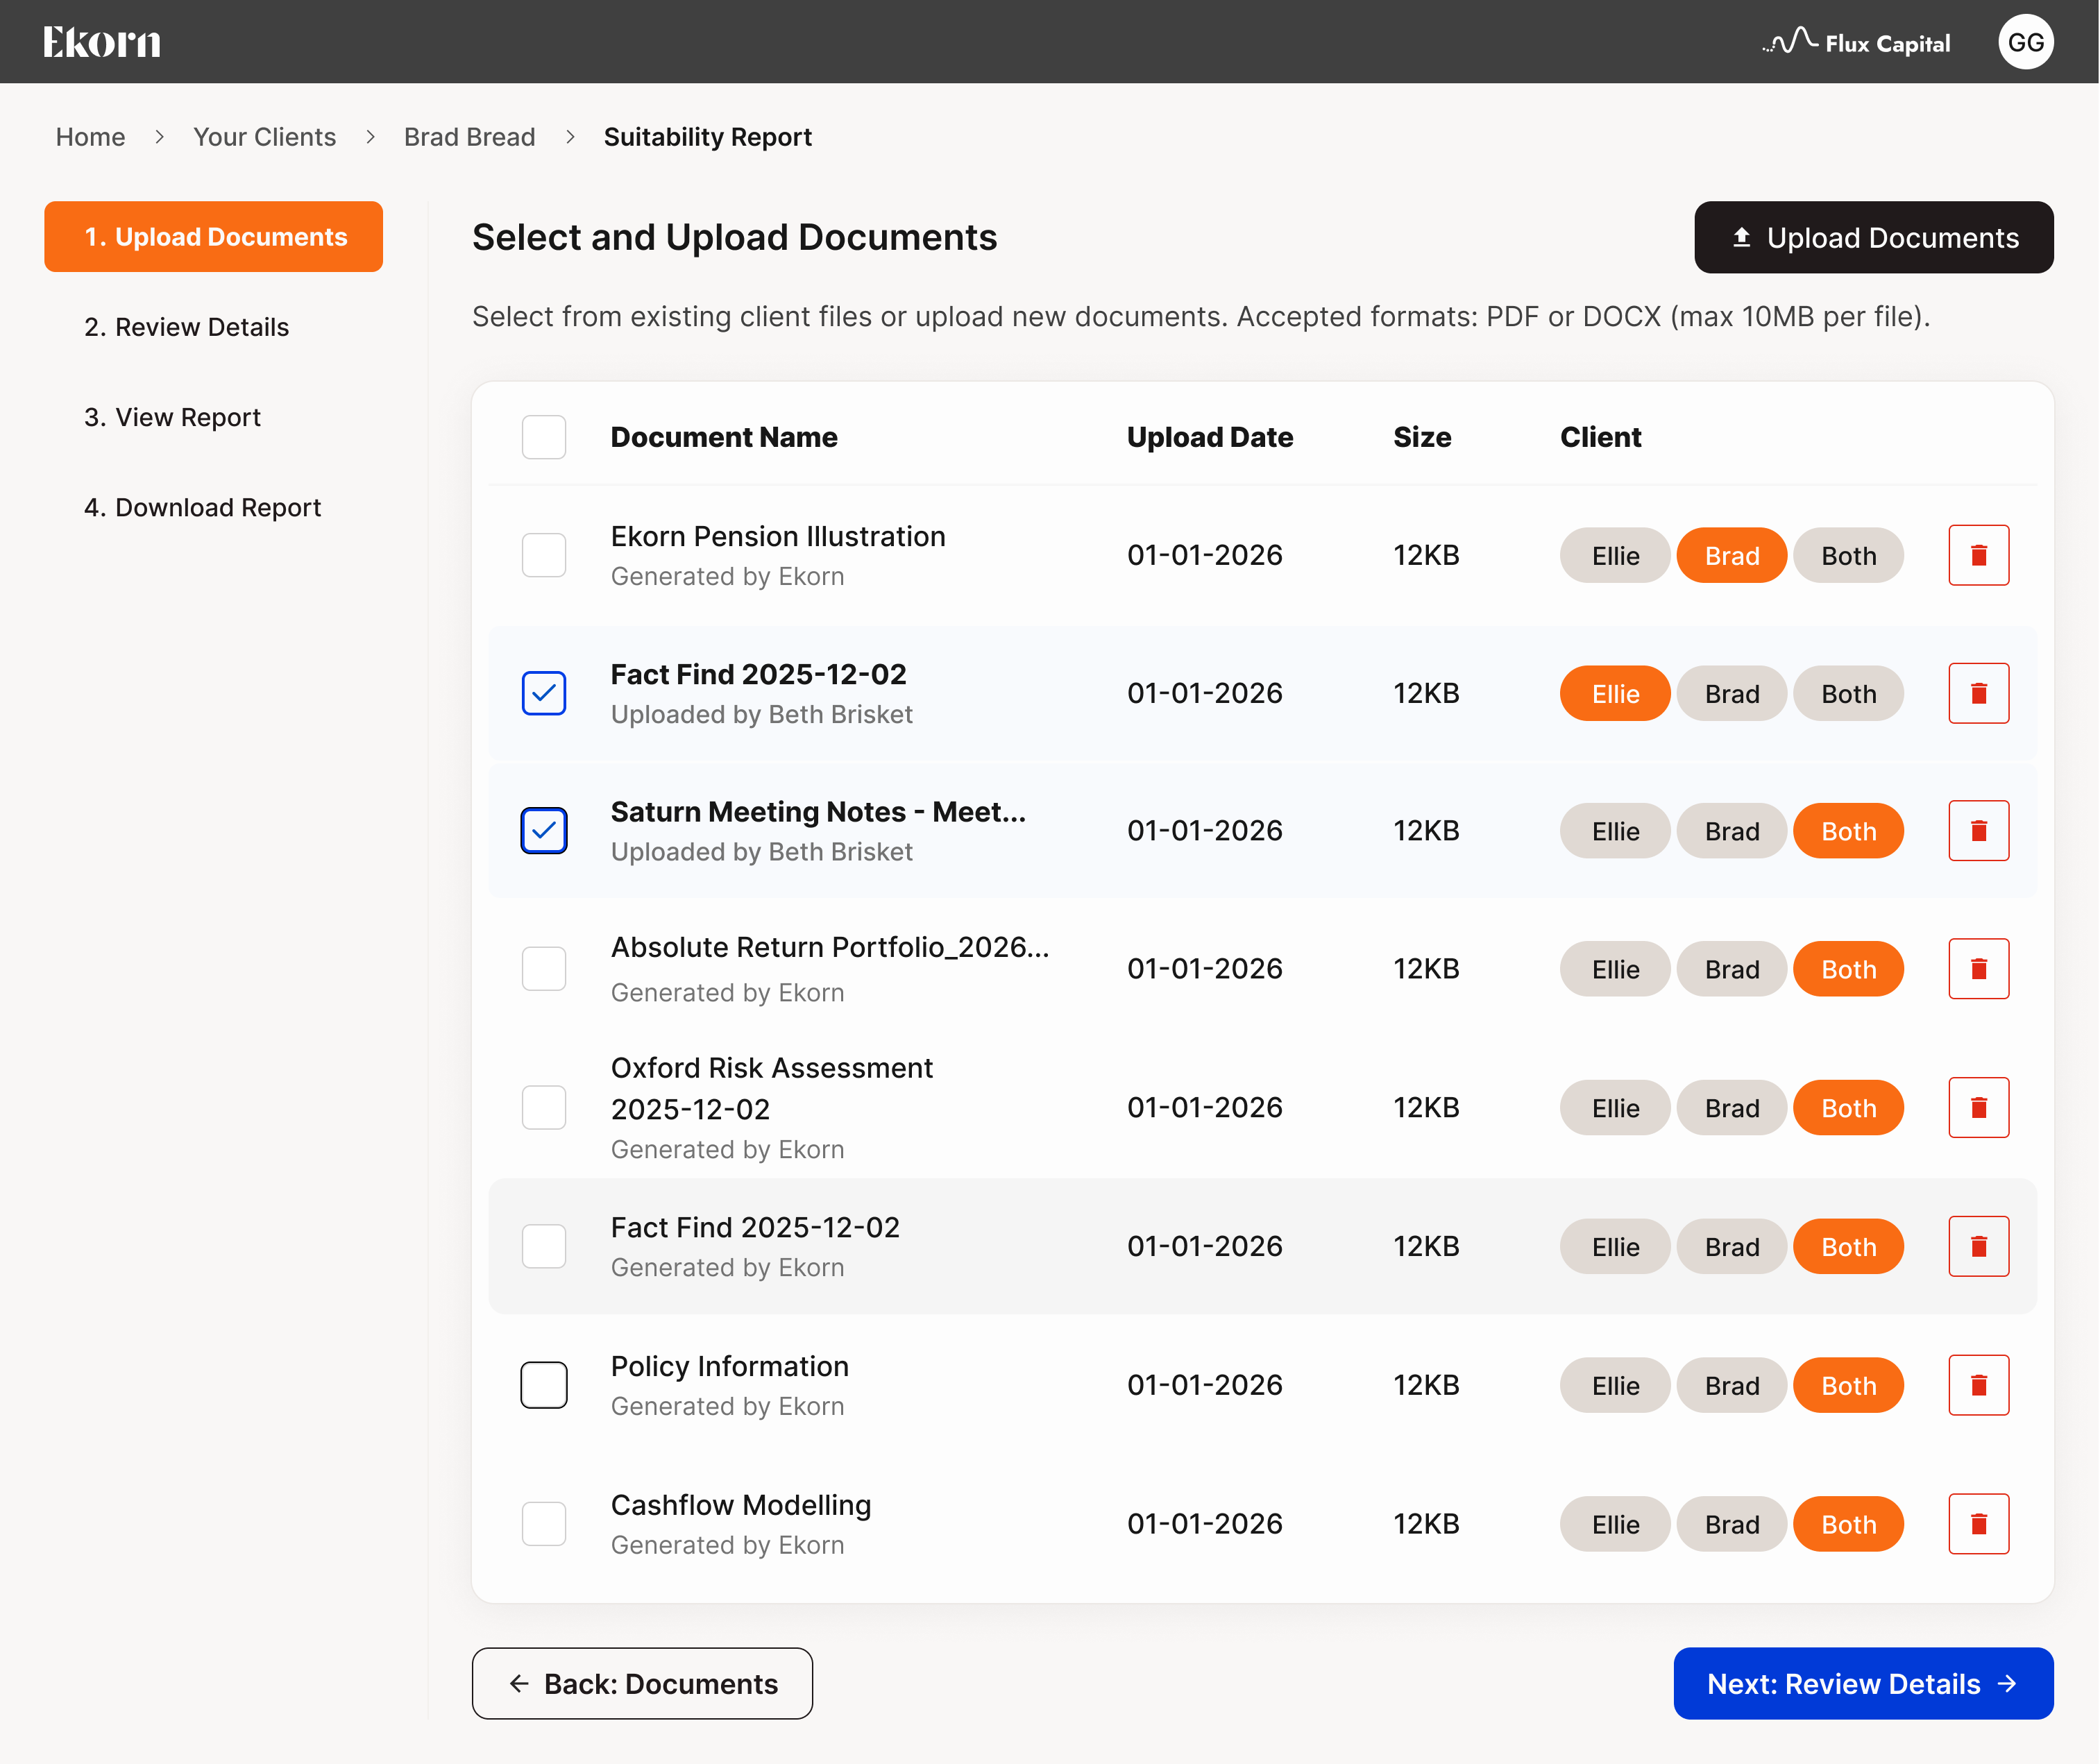Remove the Oxford Risk Assessment document
This screenshot has width=2100, height=1764.
(x=1978, y=1107)
